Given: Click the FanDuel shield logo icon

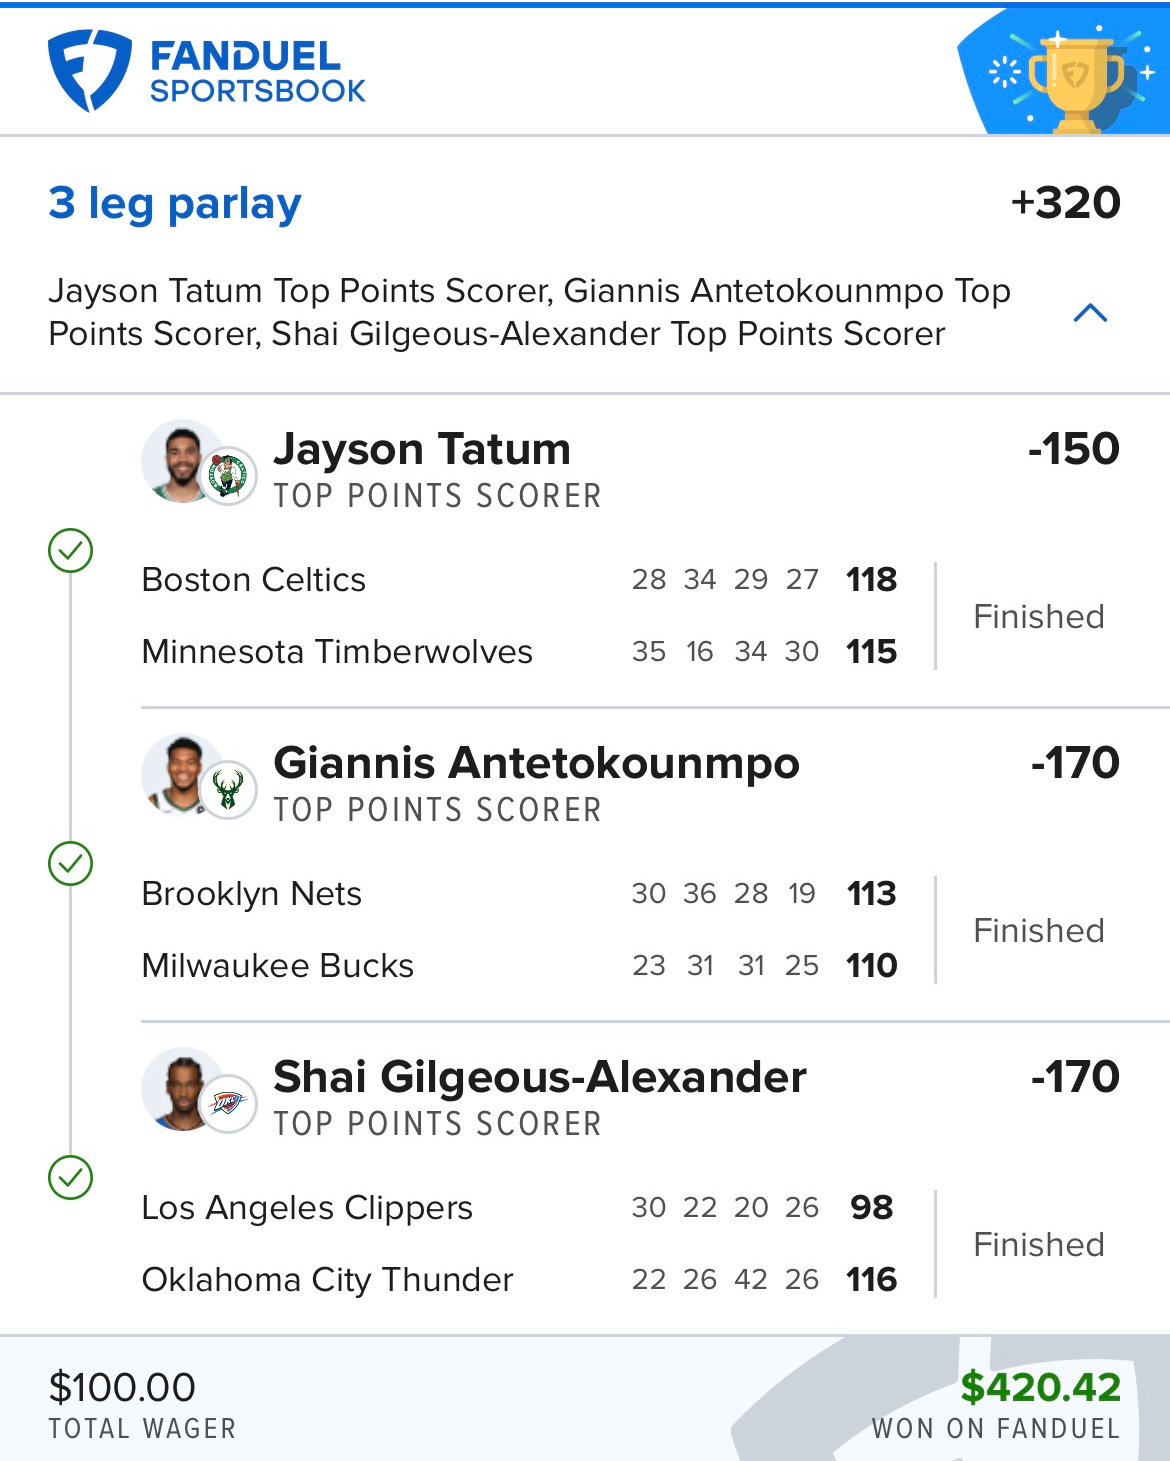Looking at the screenshot, I should [89, 70].
